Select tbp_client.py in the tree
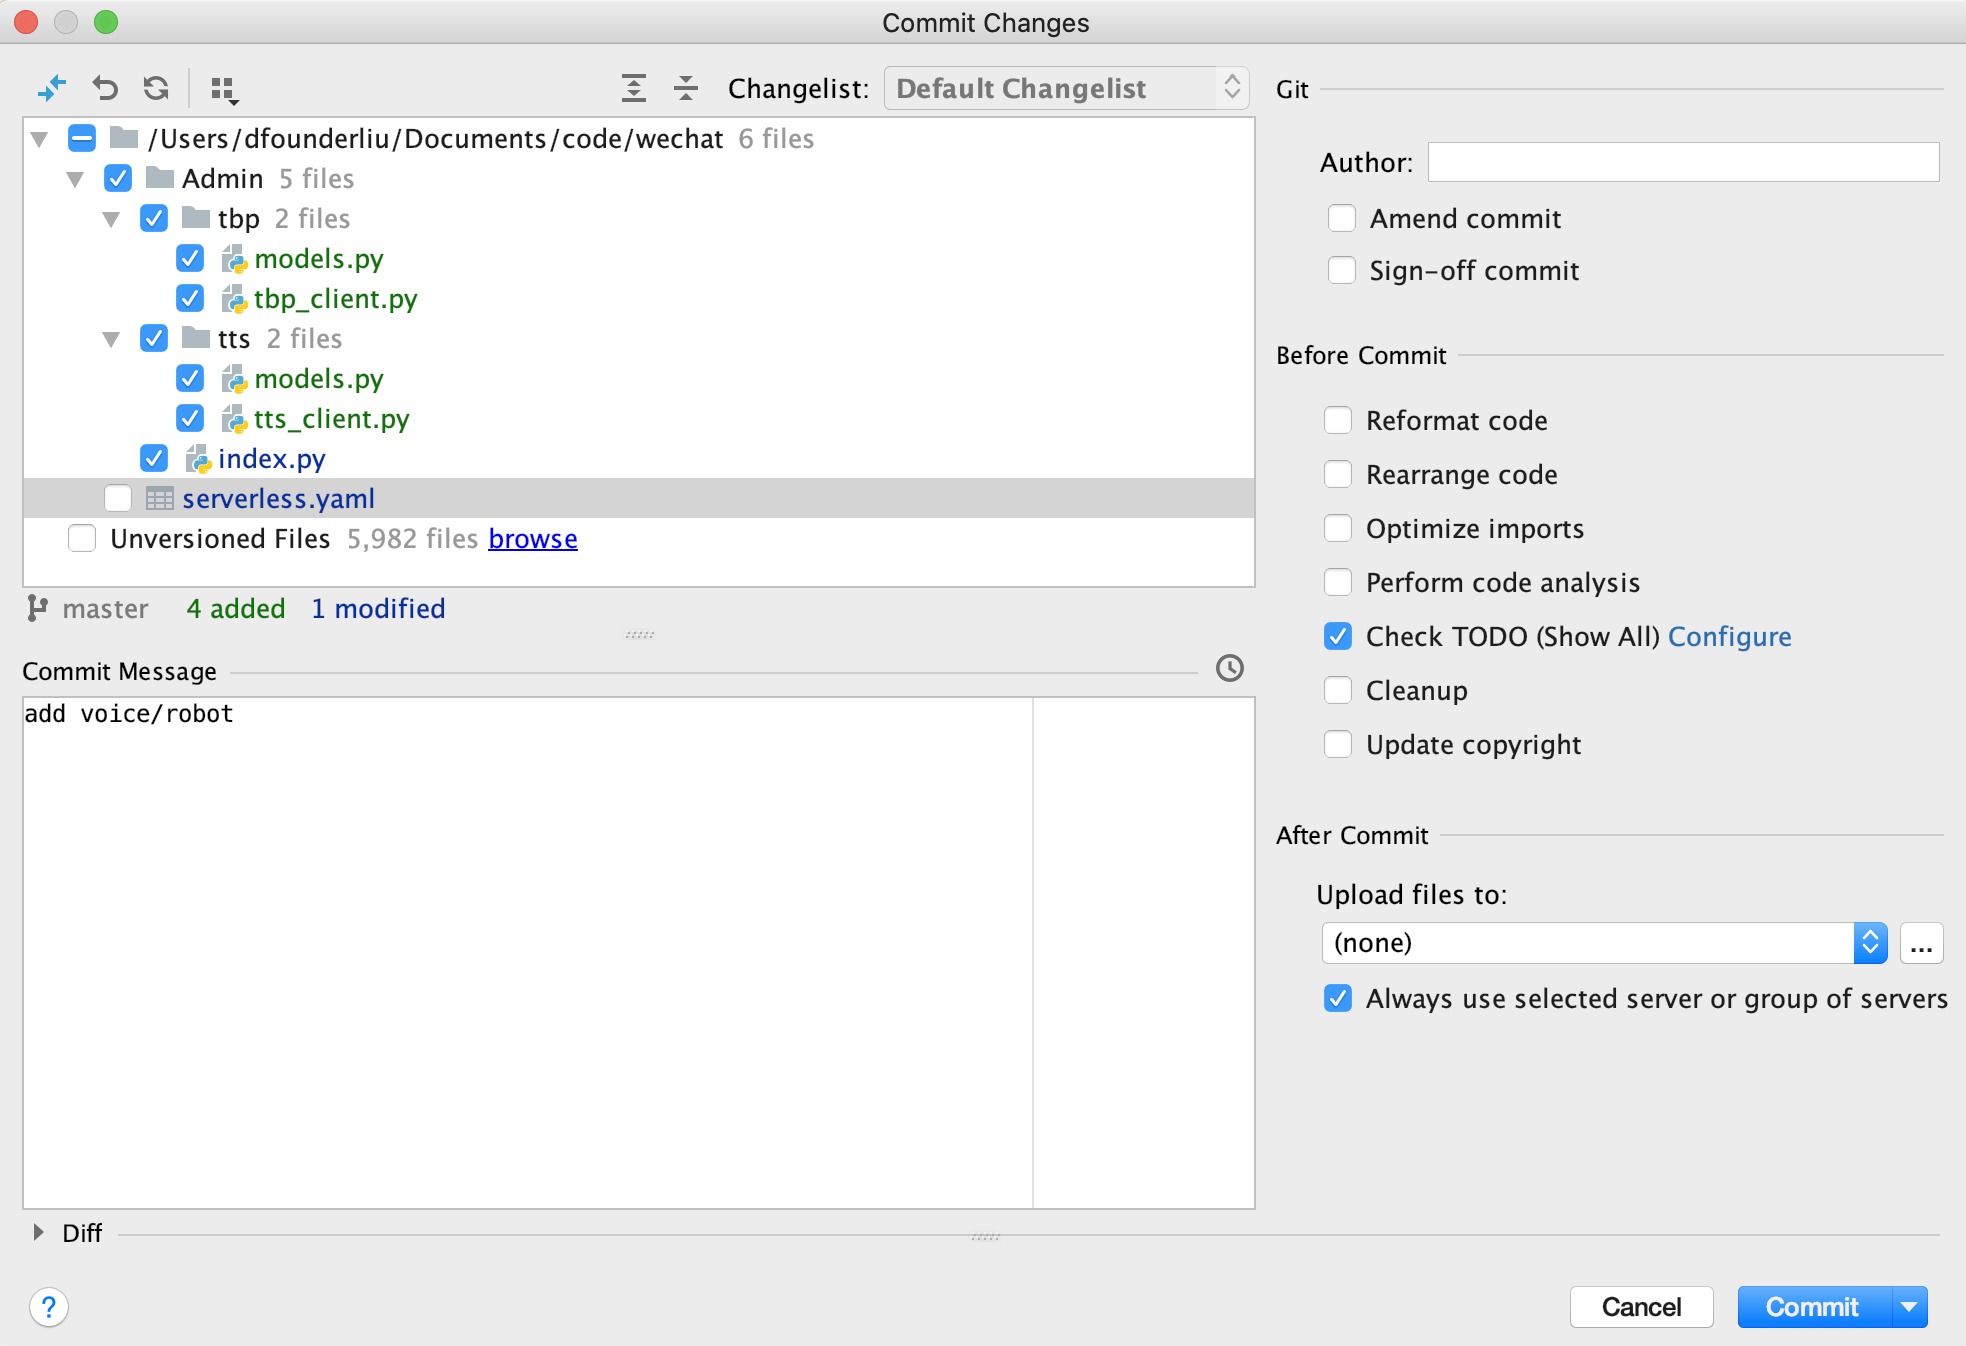Viewport: 1966px width, 1346px height. tap(335, 299)
